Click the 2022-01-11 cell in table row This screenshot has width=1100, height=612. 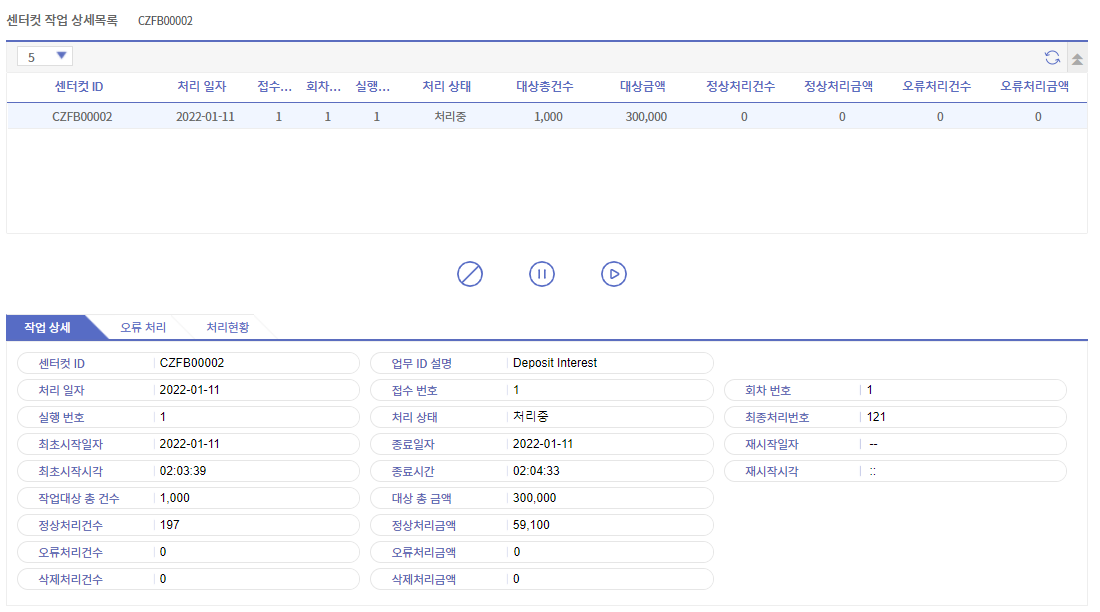click(x=205, y=117)
